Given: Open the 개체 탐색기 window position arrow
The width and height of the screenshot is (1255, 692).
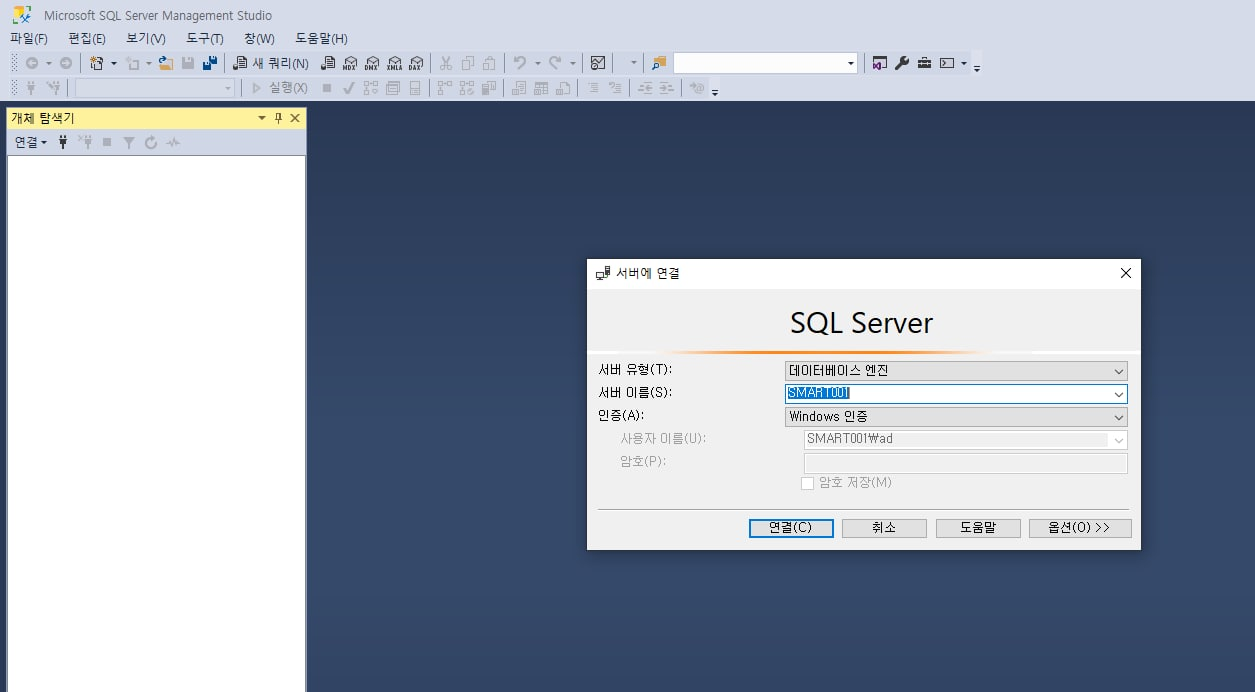Looking at the screenshot, I should click(x=262, y=118).
